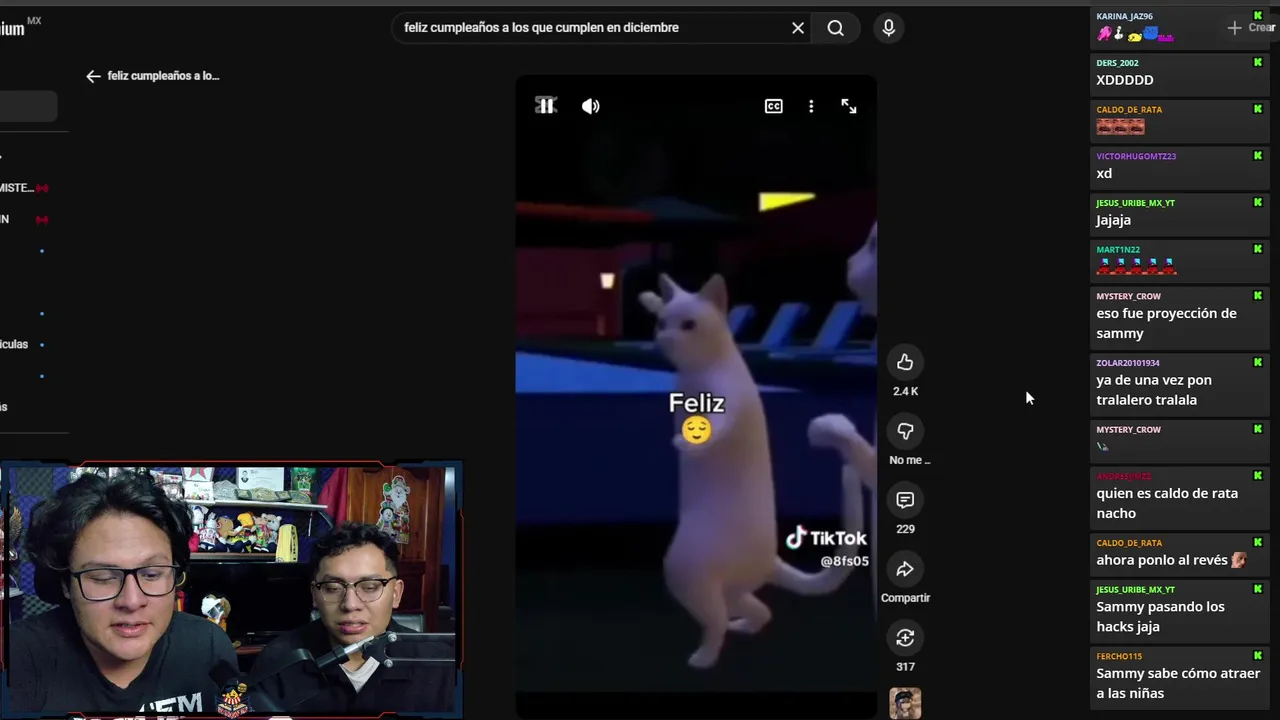Click the green badge on FERCHO115 message
The height and width of the screenshot is (720, 1280).
coord(1258,656)
